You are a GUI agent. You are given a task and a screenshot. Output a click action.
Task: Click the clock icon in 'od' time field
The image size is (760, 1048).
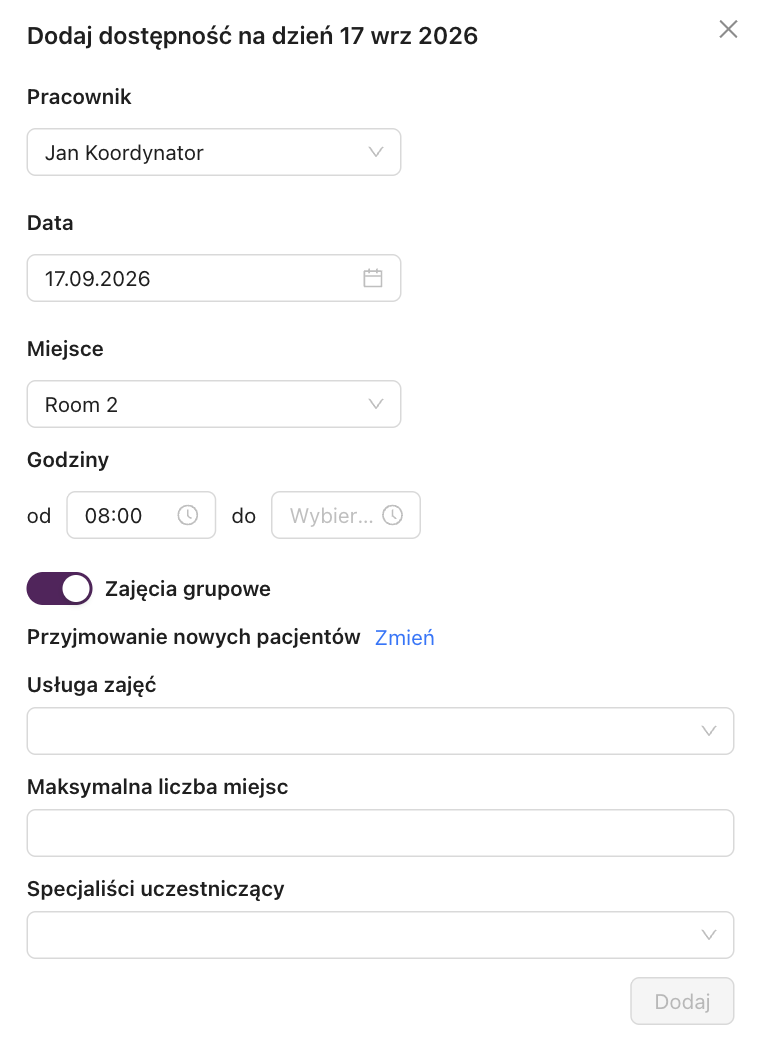tap(187, 515)
